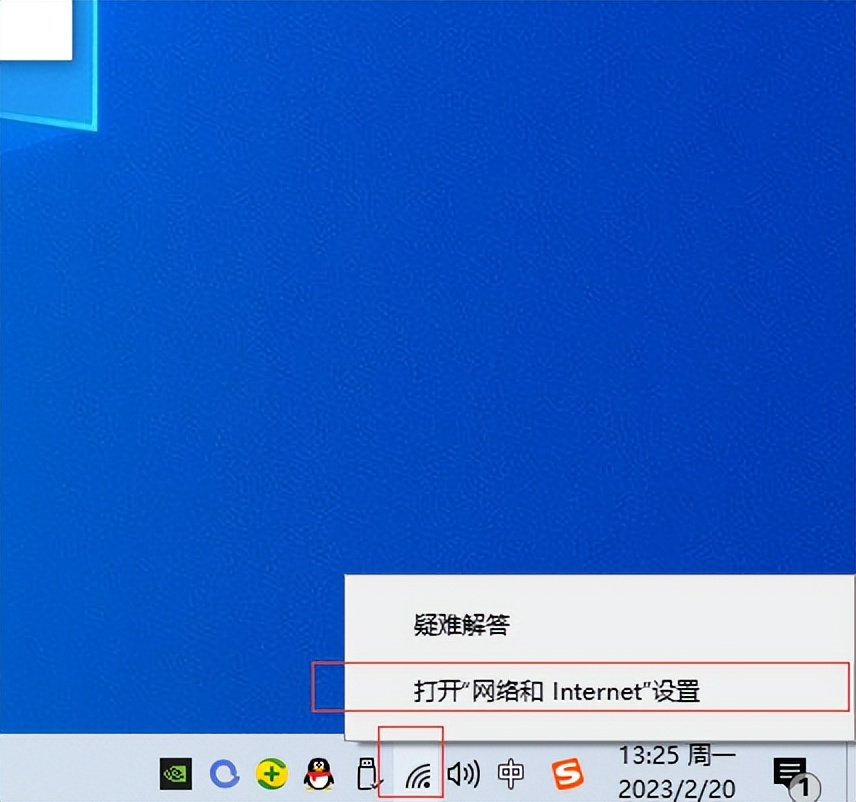The height and width of the screenshot is (802, 856).
Task: Choose 打开"网络和 Internet"设置 from the menu
Action: pyautogui.click(x=557, y=690)
